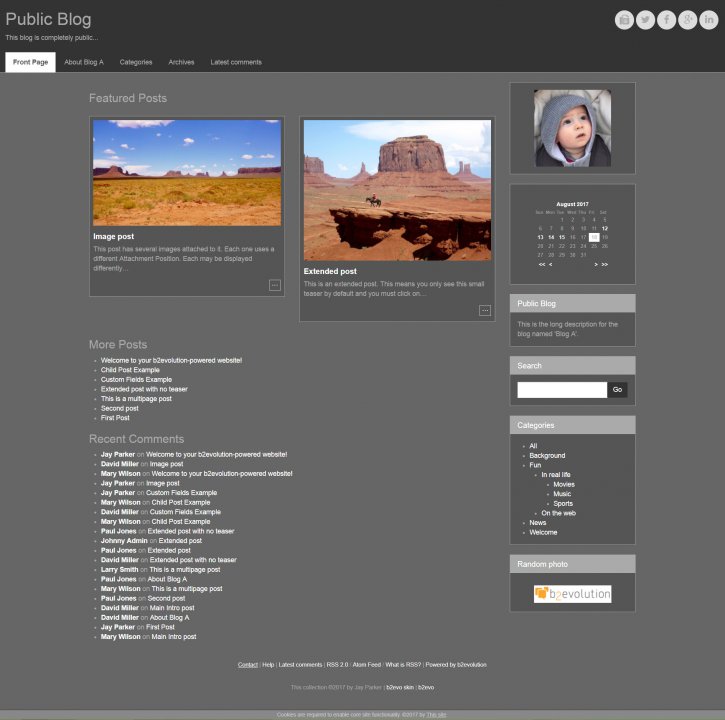Open the Atom Feed footer link
This screenshot has width=725, height=720.
point(367,665)
